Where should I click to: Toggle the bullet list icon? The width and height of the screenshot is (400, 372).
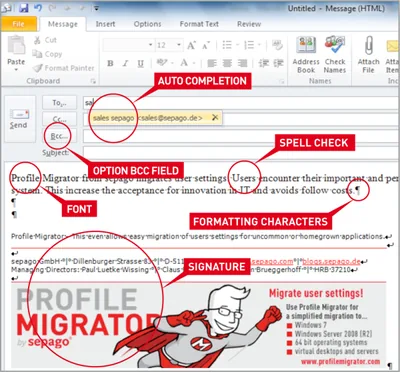(x=227, y=45)
